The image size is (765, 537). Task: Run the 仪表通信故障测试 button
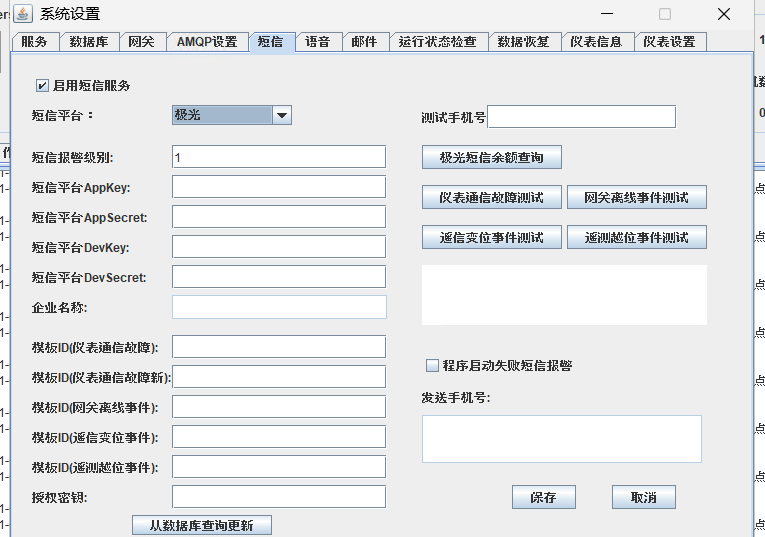pyautogui.click(x=491, y=197)
